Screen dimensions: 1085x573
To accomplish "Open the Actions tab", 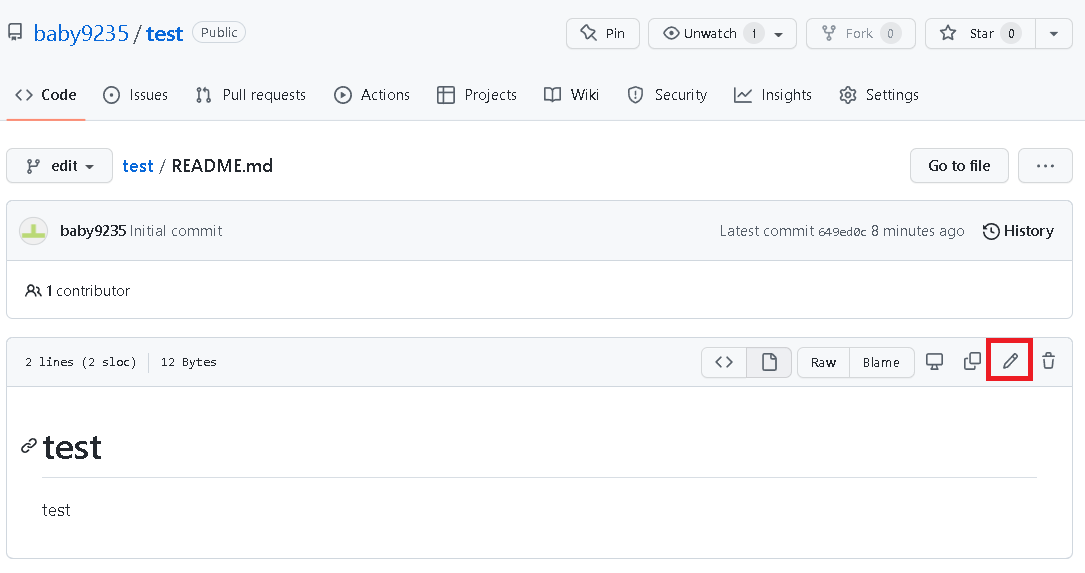I will coord(372,95).
